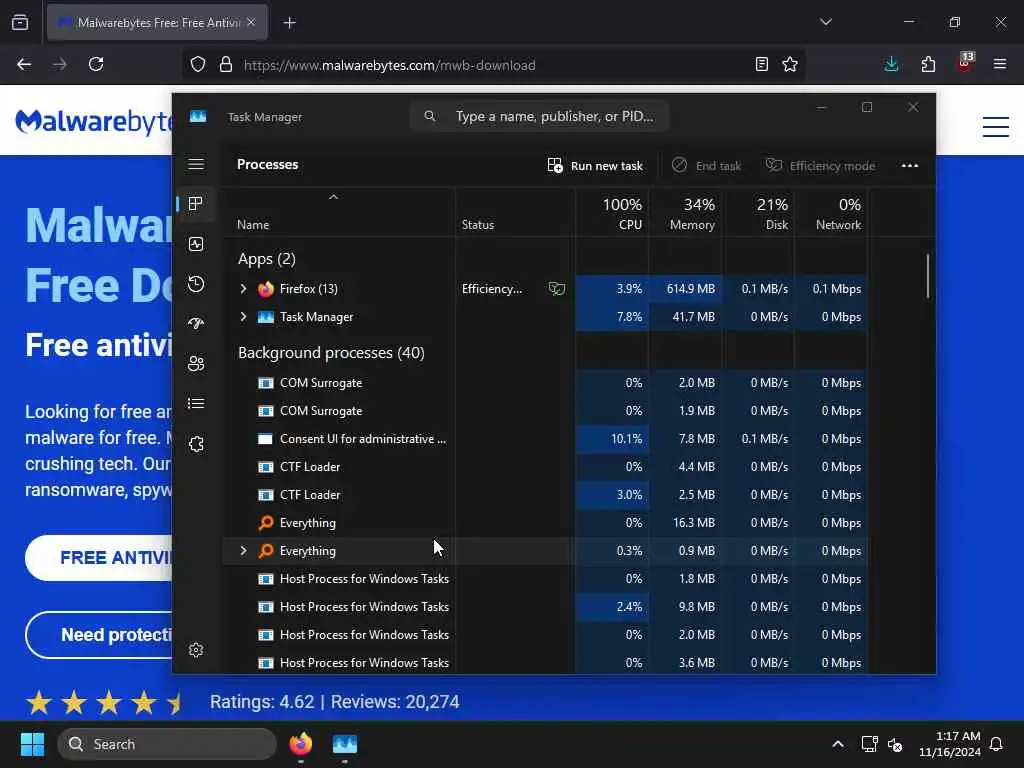Image resolution: width=1024 pixels, height=768 pixels.
Task: Open the App history icon in sidebar
Action: click(196, 284)
